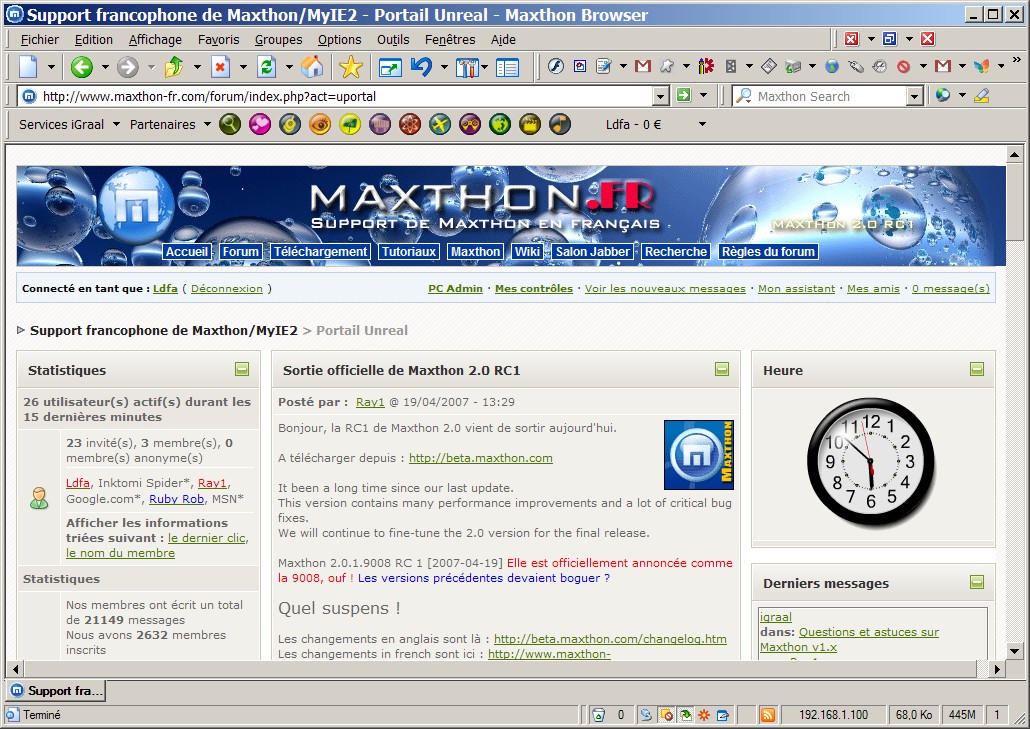Click in the Maxthon Search input field
Viewport: 1030px width, 729px height.
point(830,97)
